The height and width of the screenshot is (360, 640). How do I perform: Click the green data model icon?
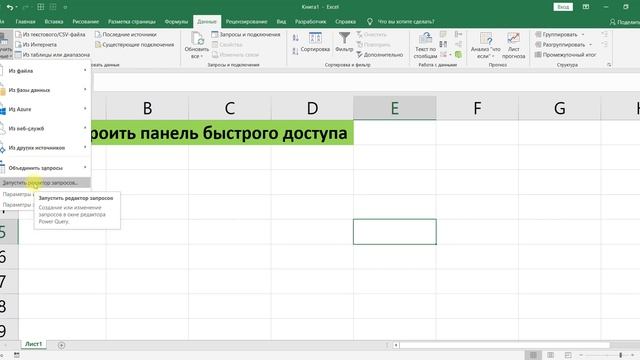pyautogui.click(x=458, y=54)
